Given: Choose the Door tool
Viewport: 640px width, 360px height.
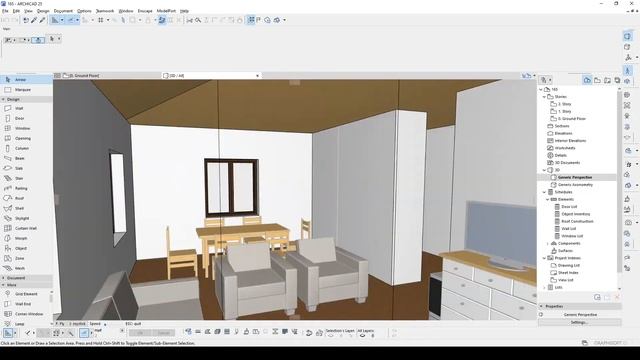Looking at the screenshot, I should 26,118.
